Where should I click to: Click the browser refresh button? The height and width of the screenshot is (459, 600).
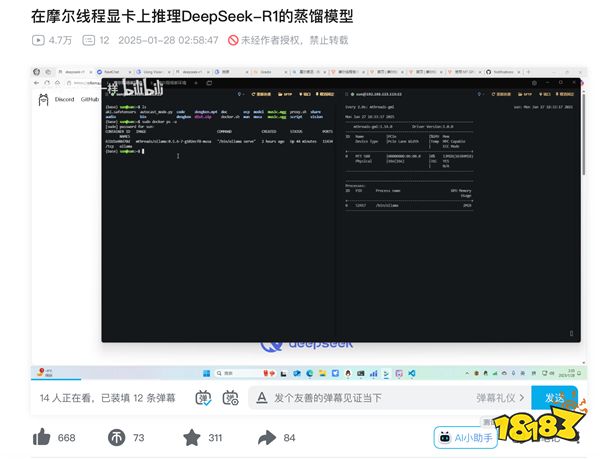47,83
